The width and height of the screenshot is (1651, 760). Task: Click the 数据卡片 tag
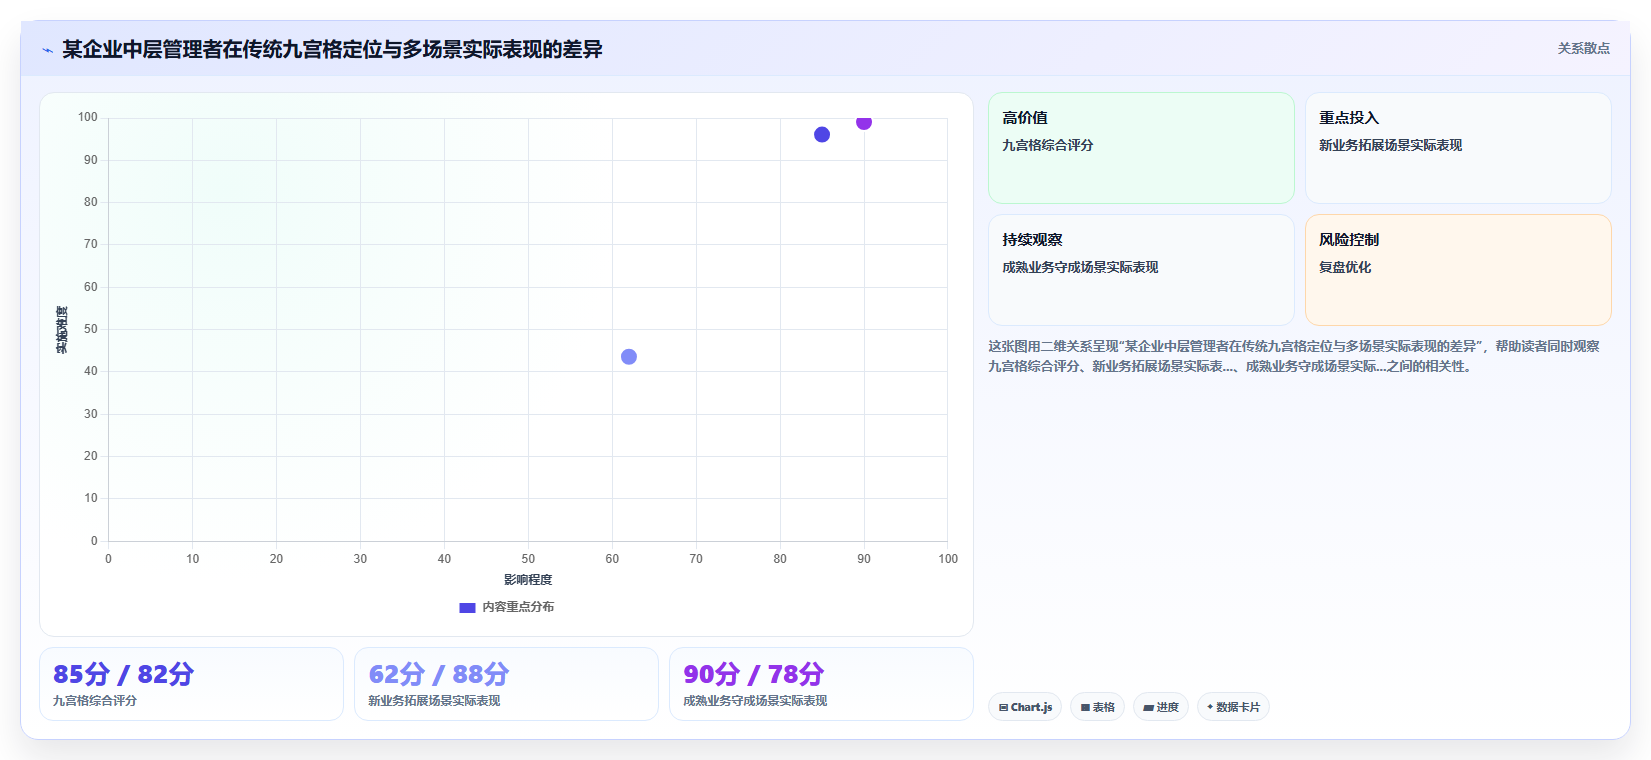[x=1233, y=707]
